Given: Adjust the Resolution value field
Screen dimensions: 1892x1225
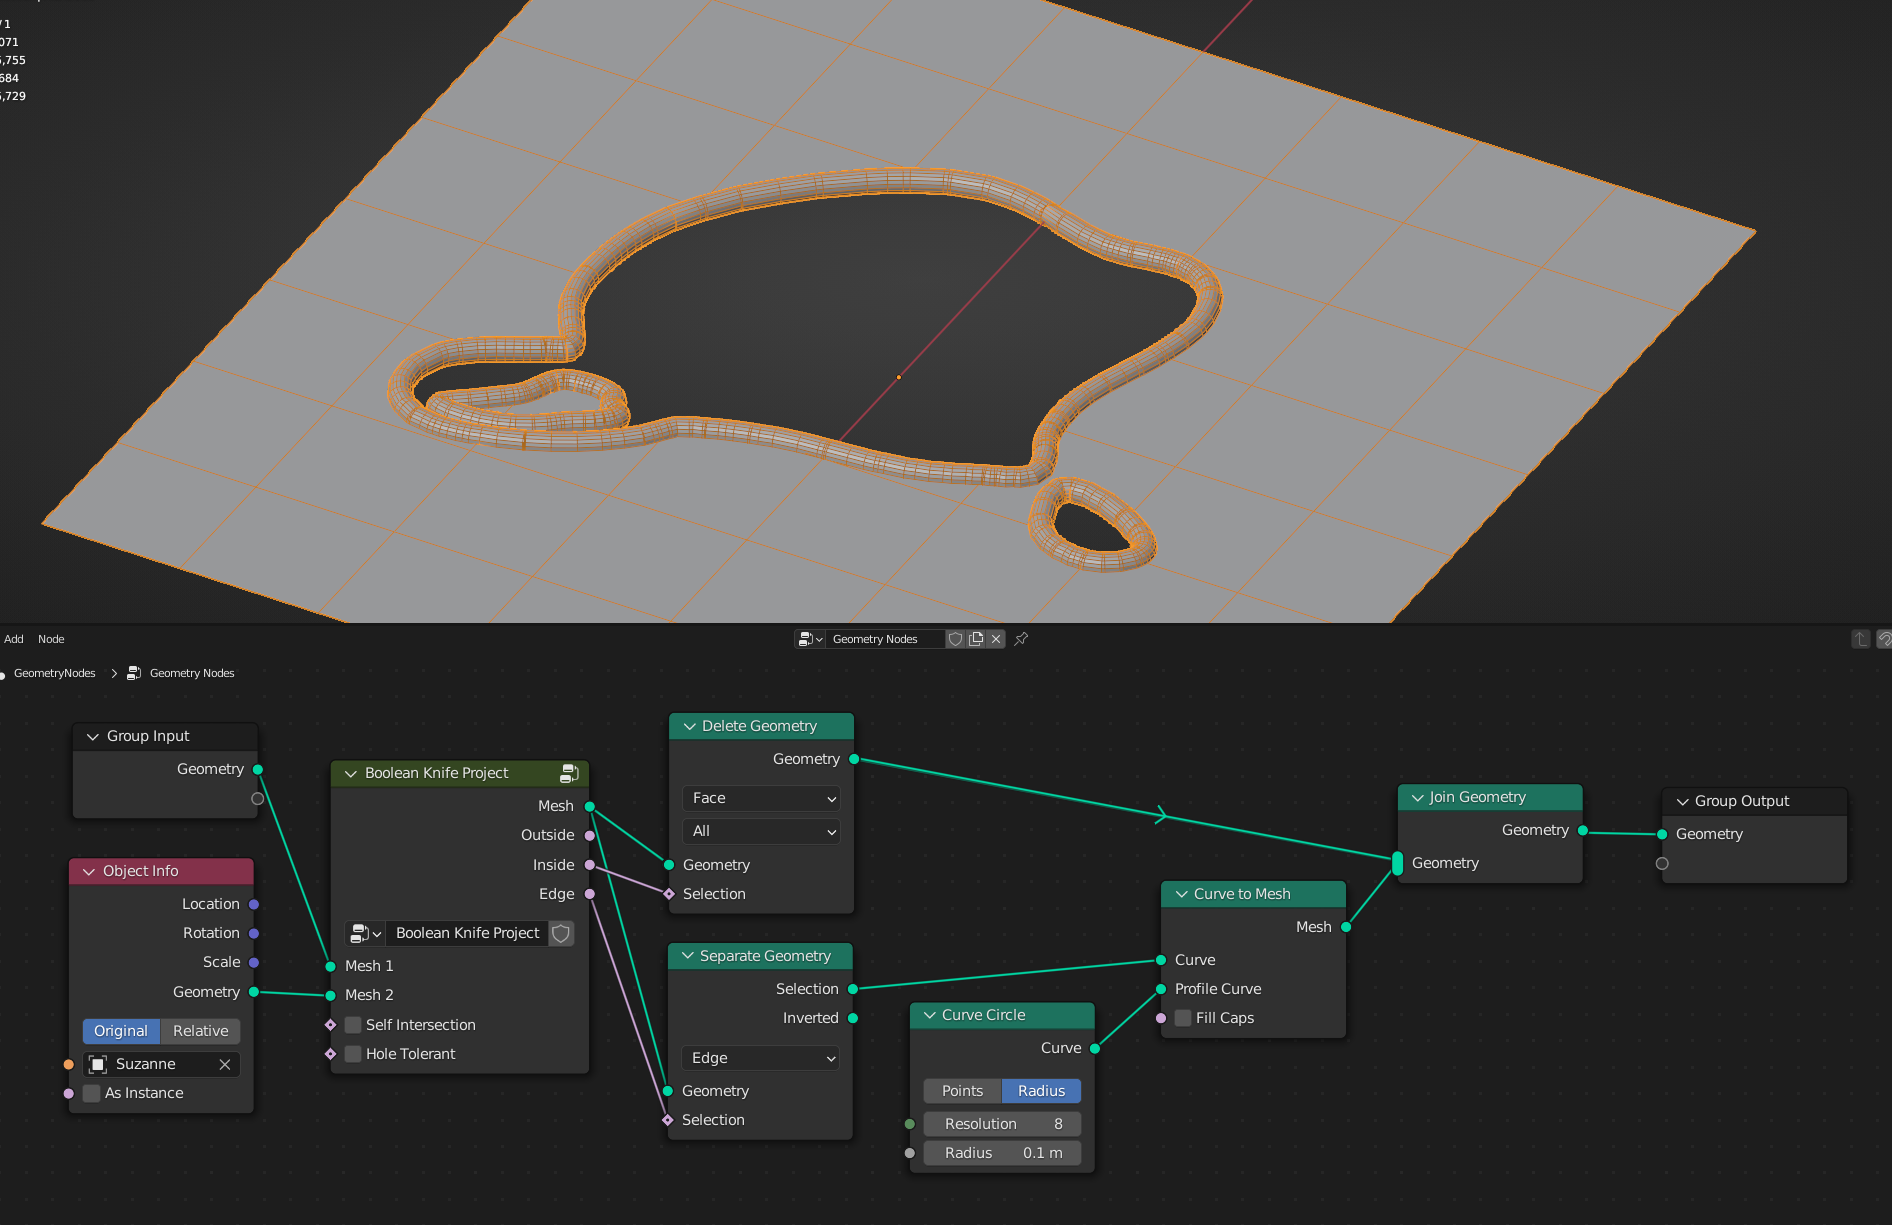Looking at the screenshot, I should pyautogui.click(x=1002, y=1124).
